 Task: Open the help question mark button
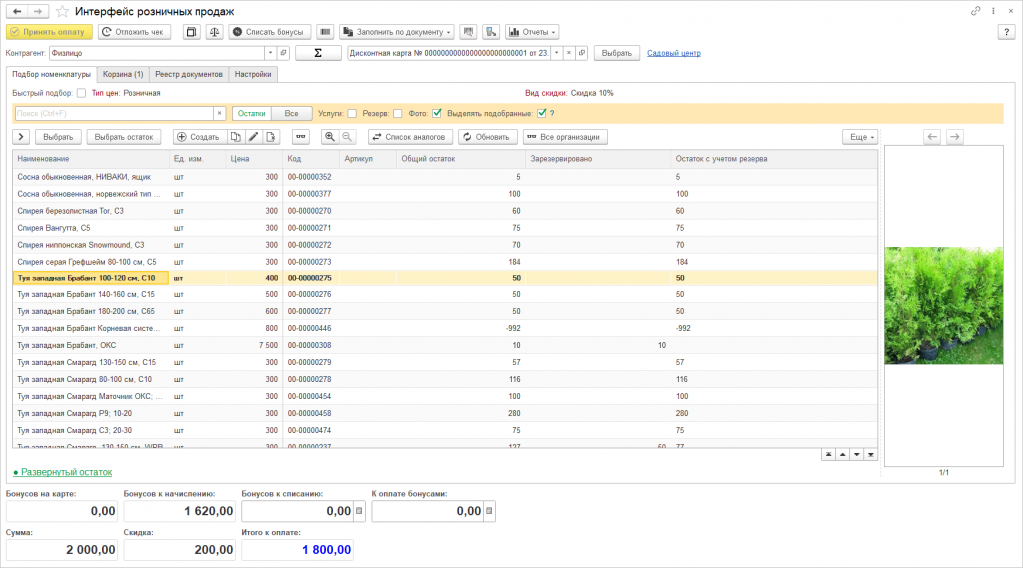[x=1006, y=32]
